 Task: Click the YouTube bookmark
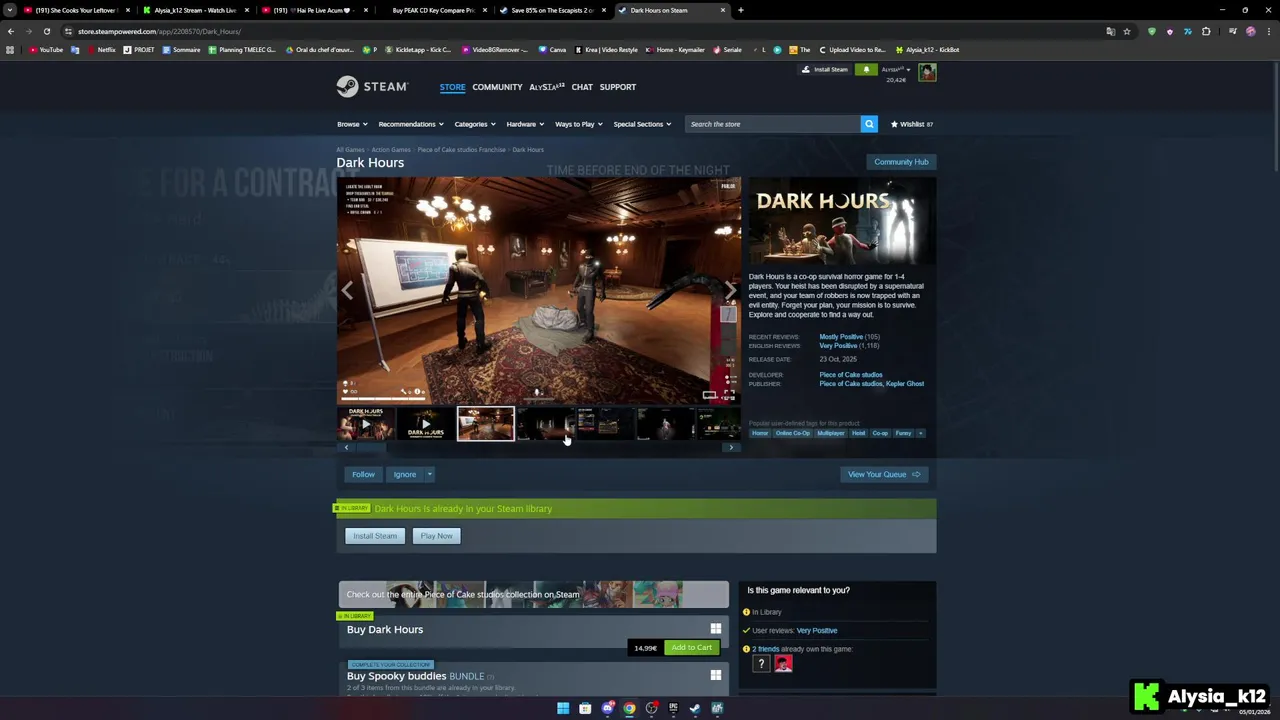coord(46,49)
